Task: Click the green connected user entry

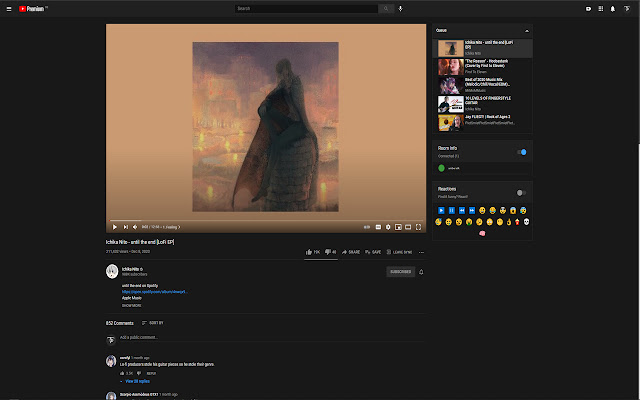Action: click(x=449, y=168)
